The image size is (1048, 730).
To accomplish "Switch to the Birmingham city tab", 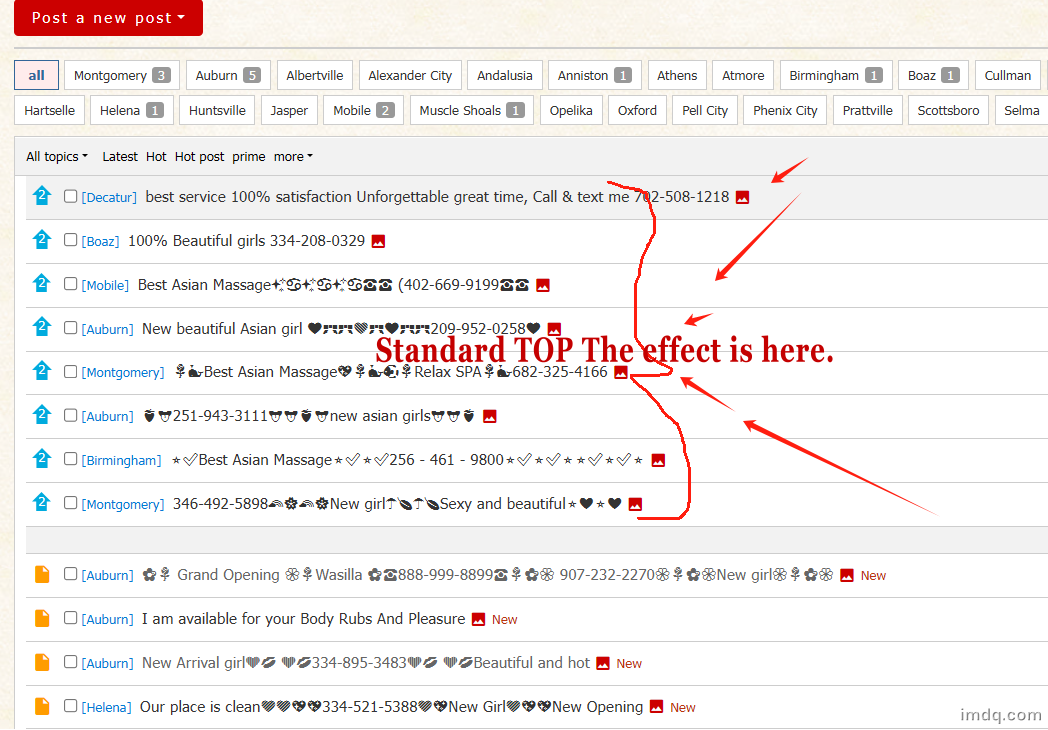I will point(835,76).
